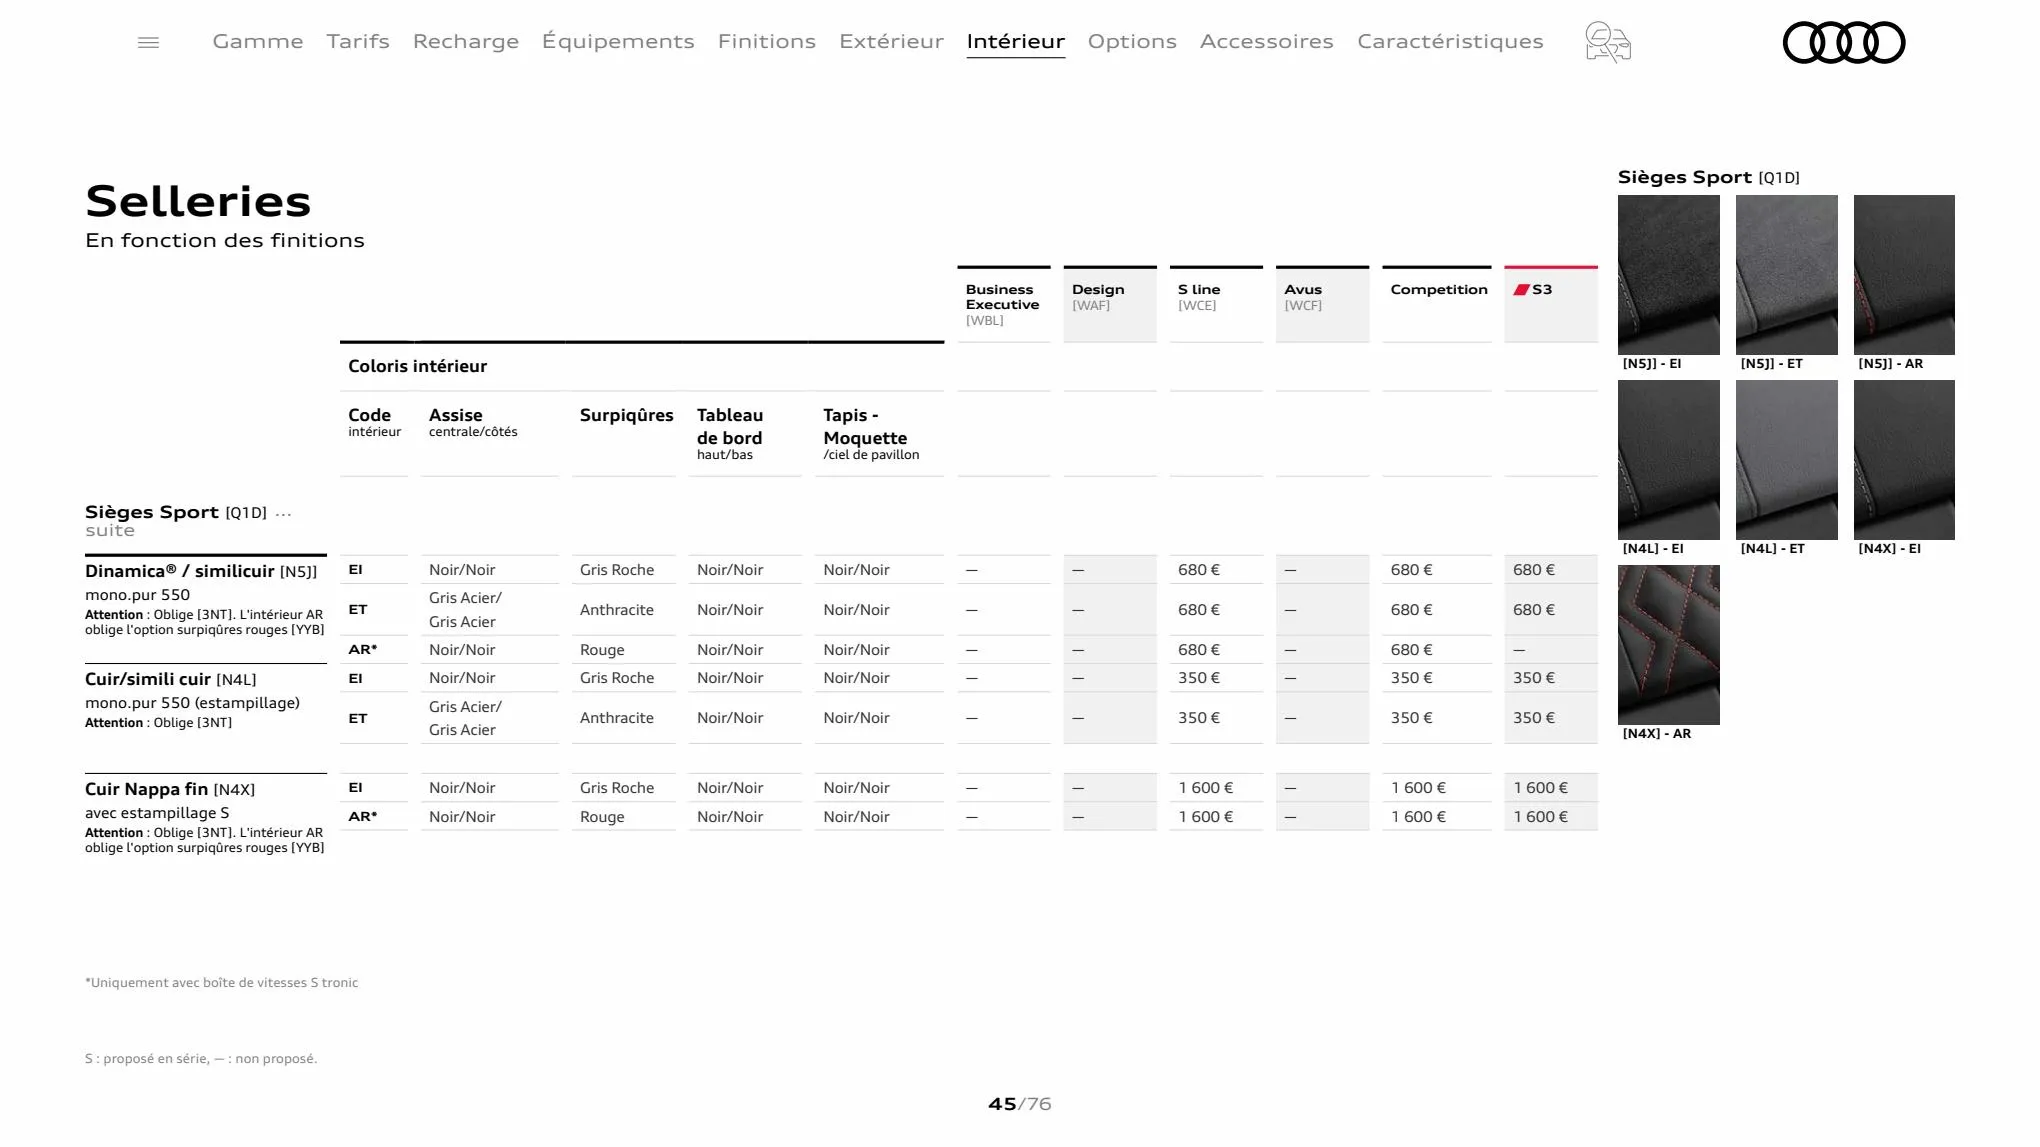Navigate to the Finitions tab
This screenshot has height=1147, width=2040.
pyautogui.click(x=767, y=41)
